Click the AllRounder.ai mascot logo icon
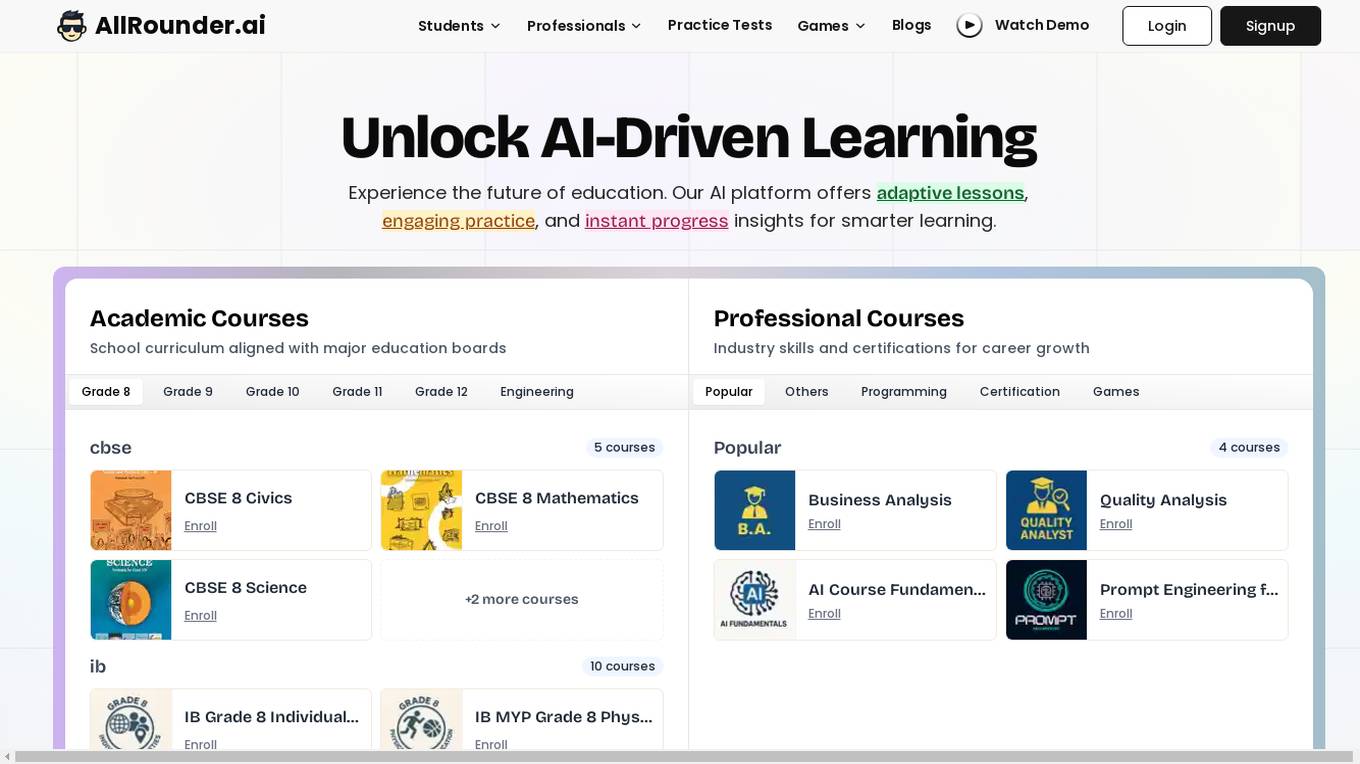This screenshot has height=764, width=1360. click(x=72, y=26)
